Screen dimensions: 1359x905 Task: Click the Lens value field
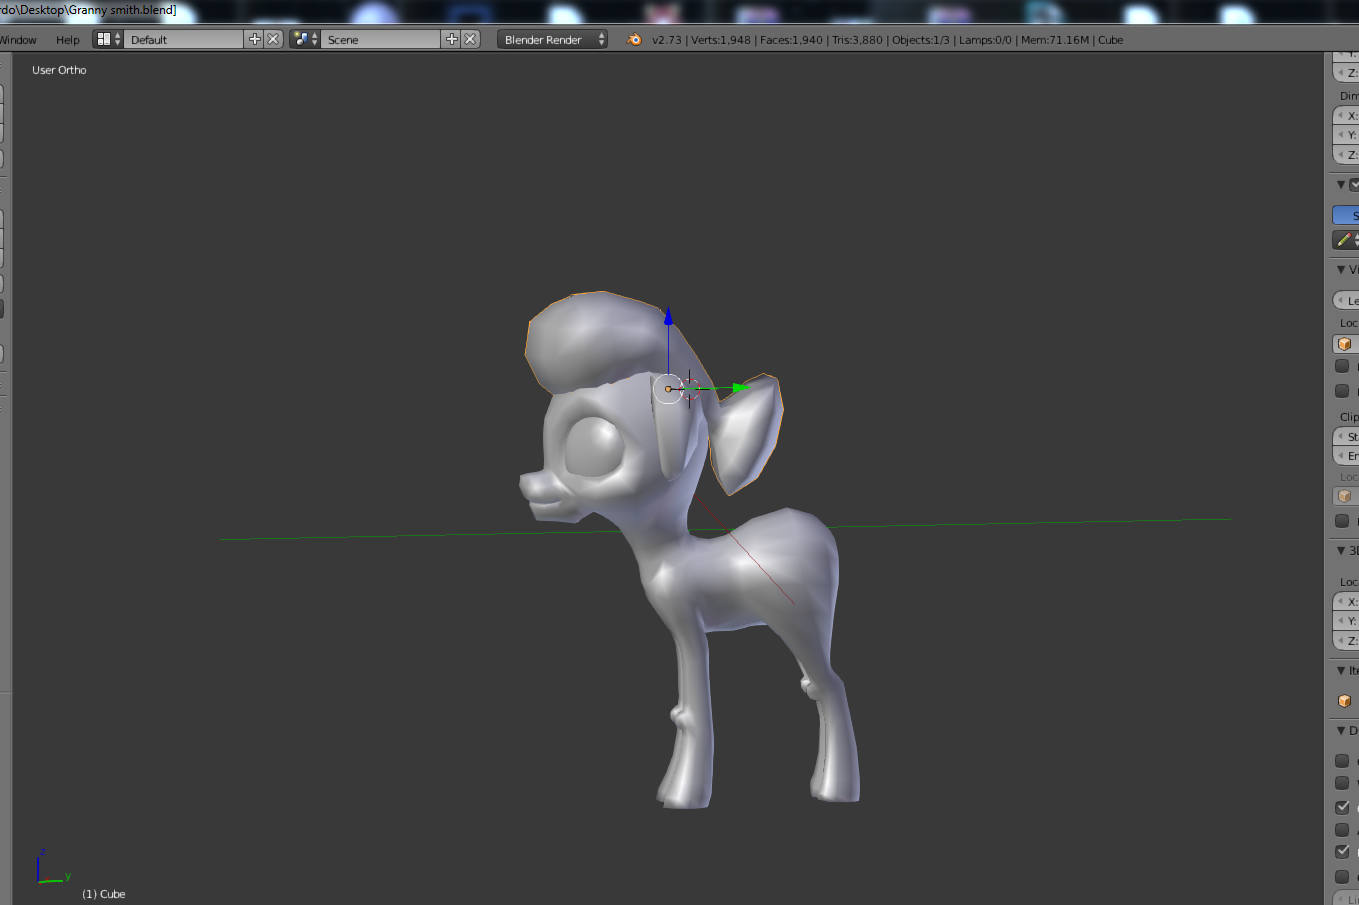1346,300
